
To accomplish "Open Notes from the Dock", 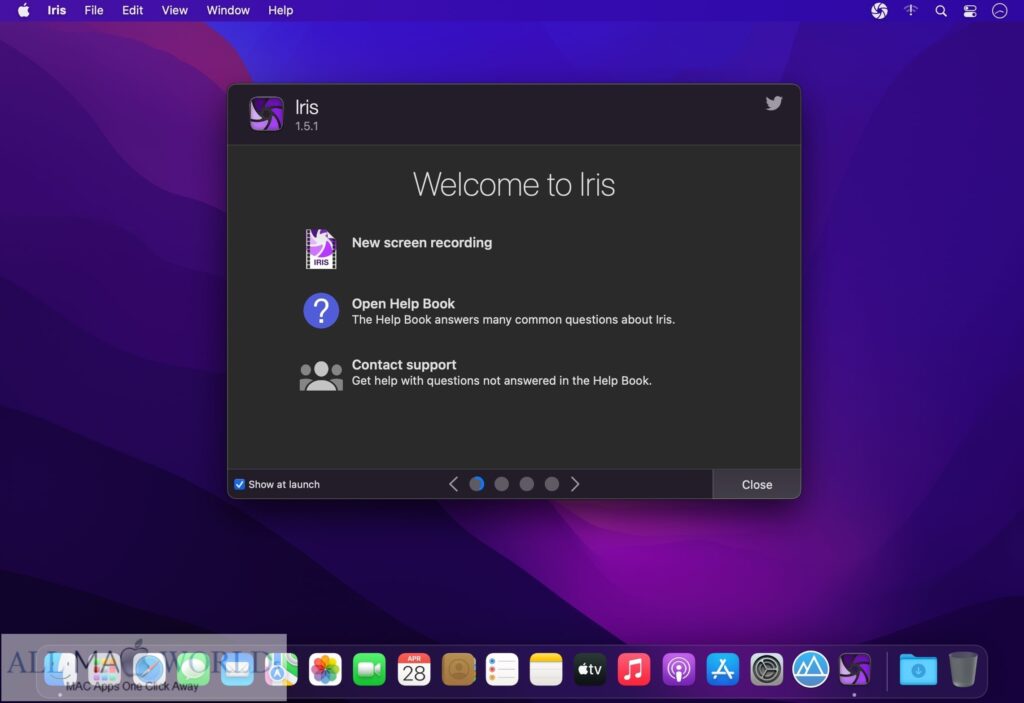I will [546, 670].
